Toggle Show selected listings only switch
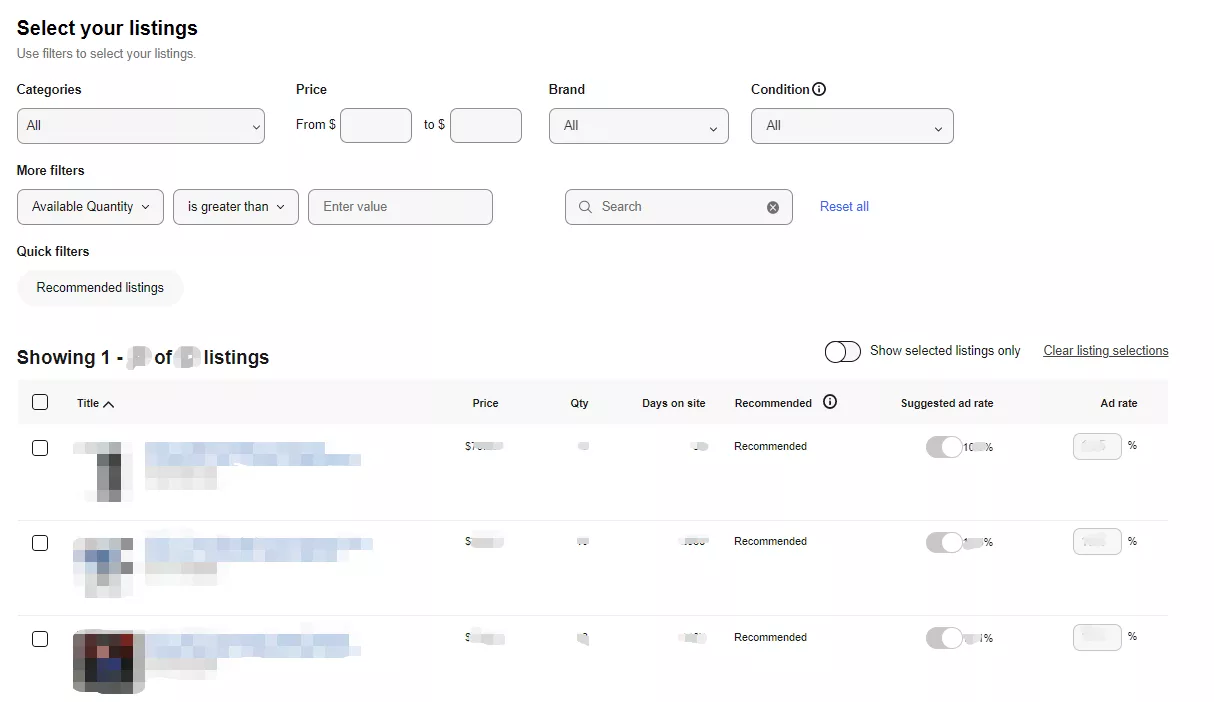The width and height of the screenshot is (1214, 702). [842, 351]
